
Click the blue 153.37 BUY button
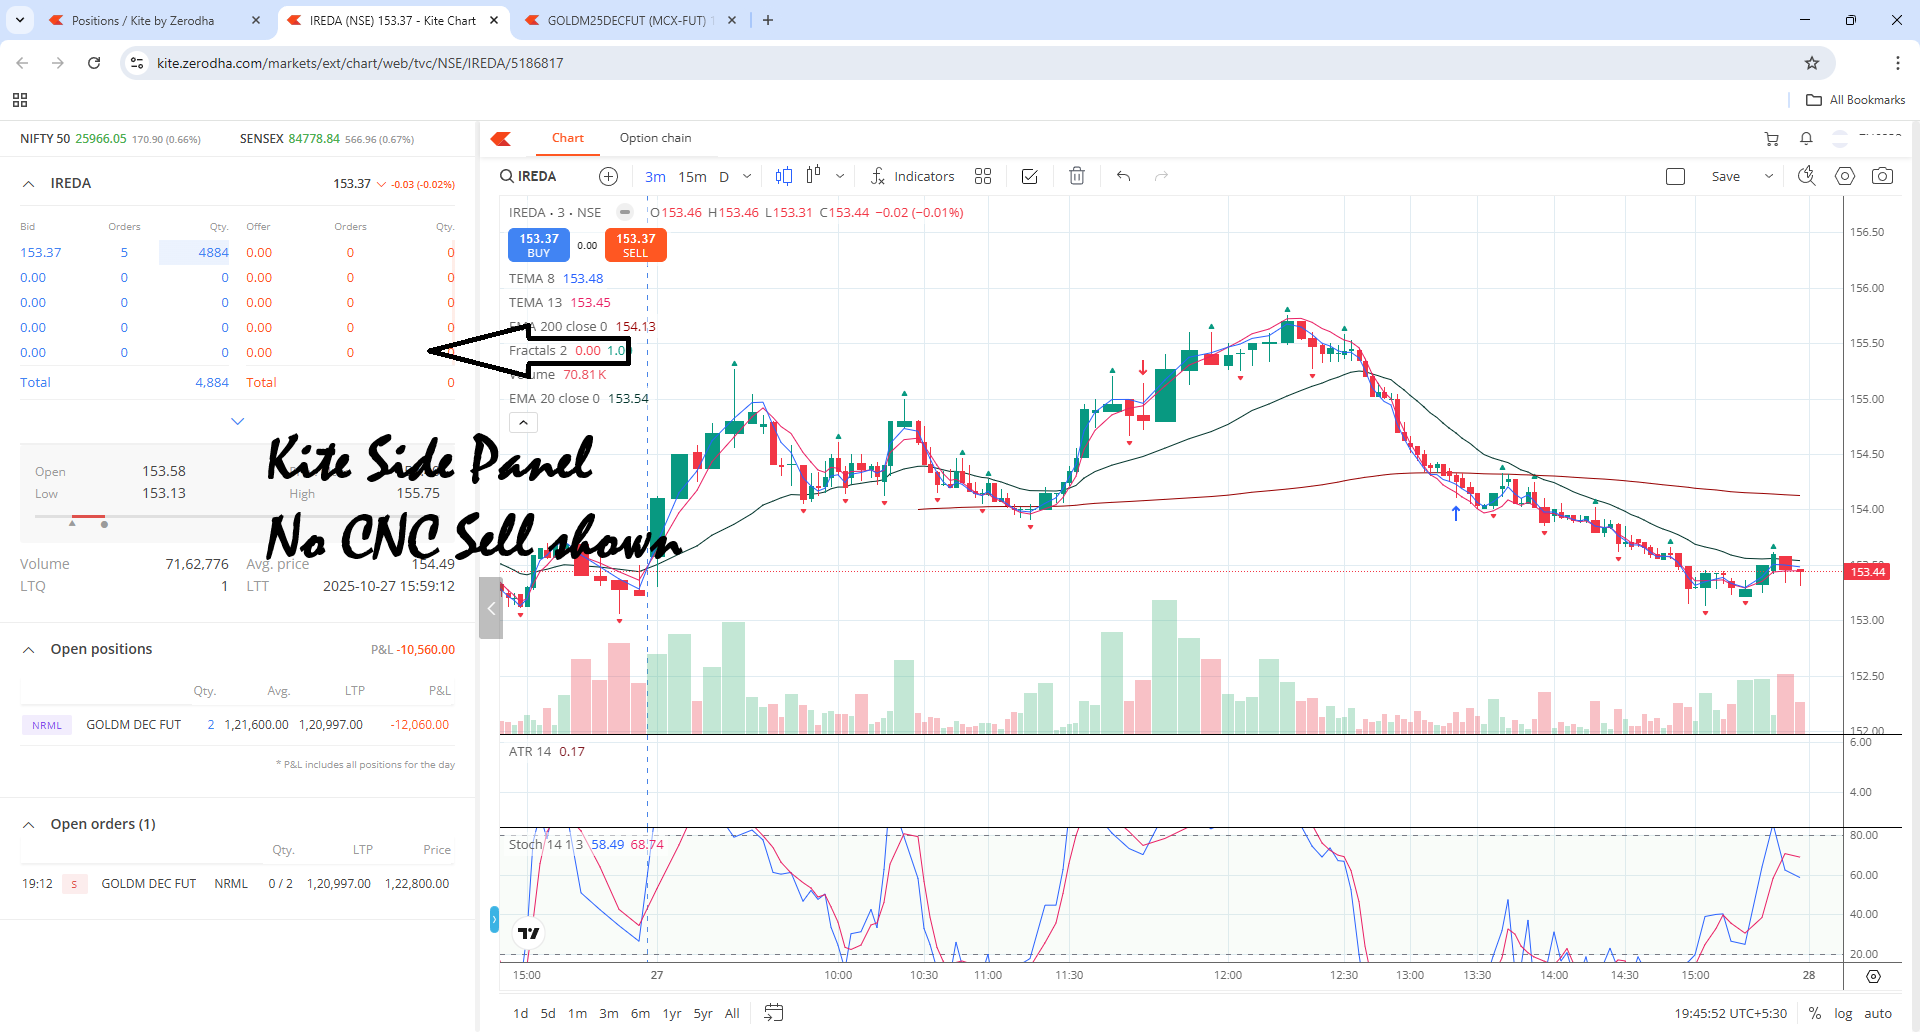pos(538,245)
